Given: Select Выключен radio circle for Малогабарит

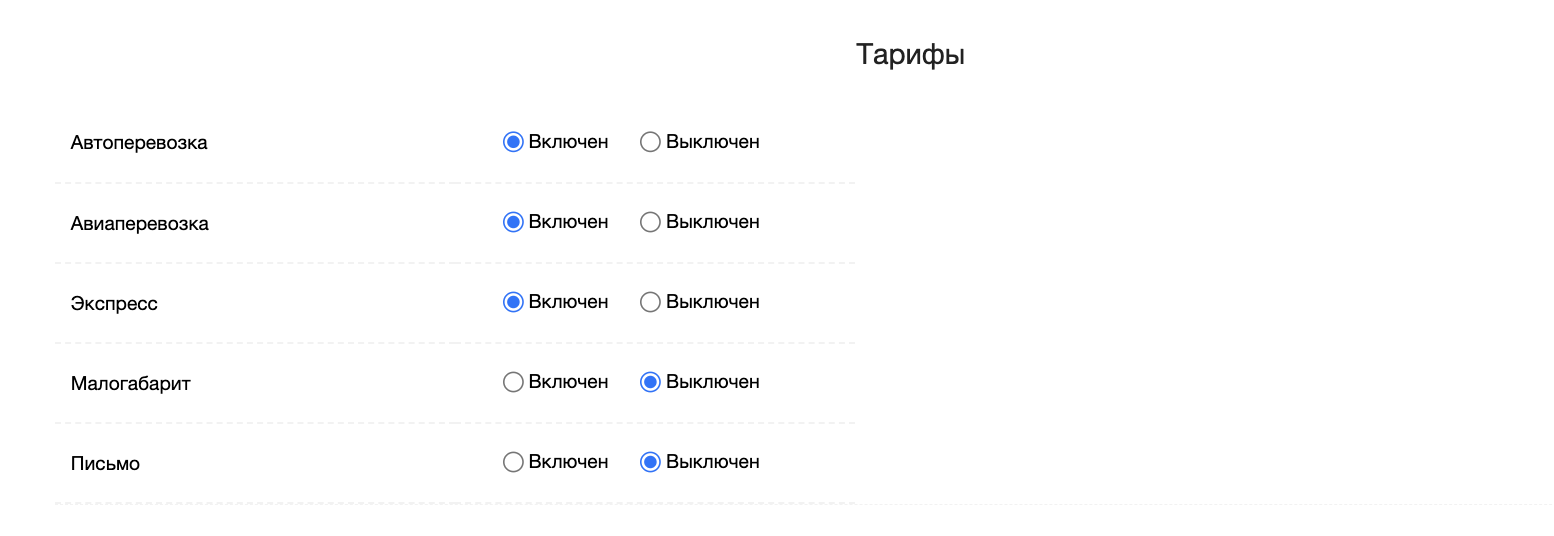Looking at the screenshot, I should [650, 382].
